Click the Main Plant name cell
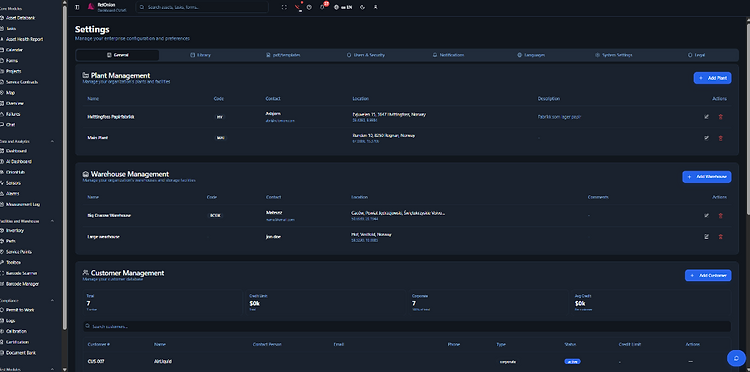750x372 pixels. click(98, 138)
